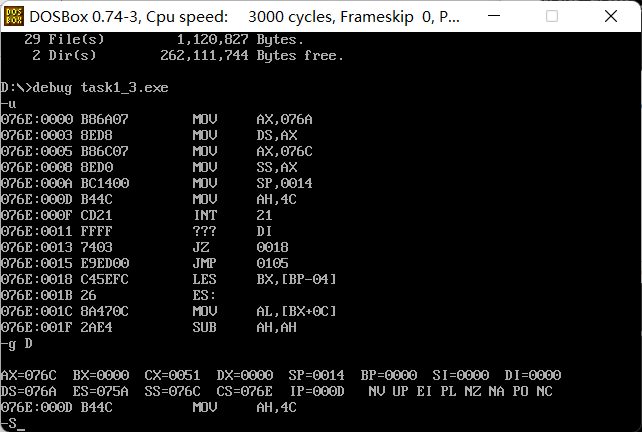
Task: Click the DX=0000 register value
Action: tap(244, 375)
